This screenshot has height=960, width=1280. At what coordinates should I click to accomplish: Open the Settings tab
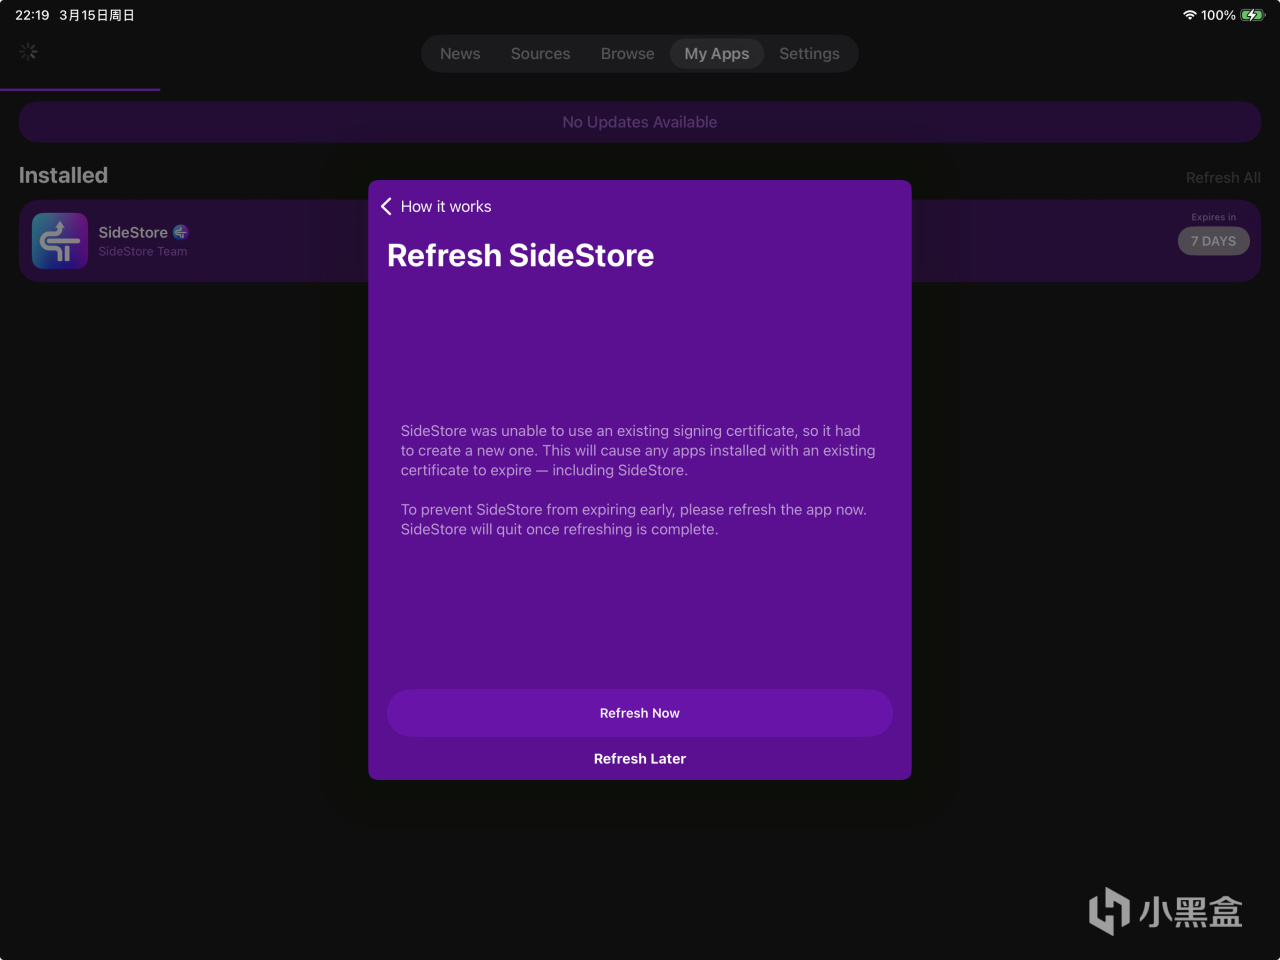click(809, 54)
